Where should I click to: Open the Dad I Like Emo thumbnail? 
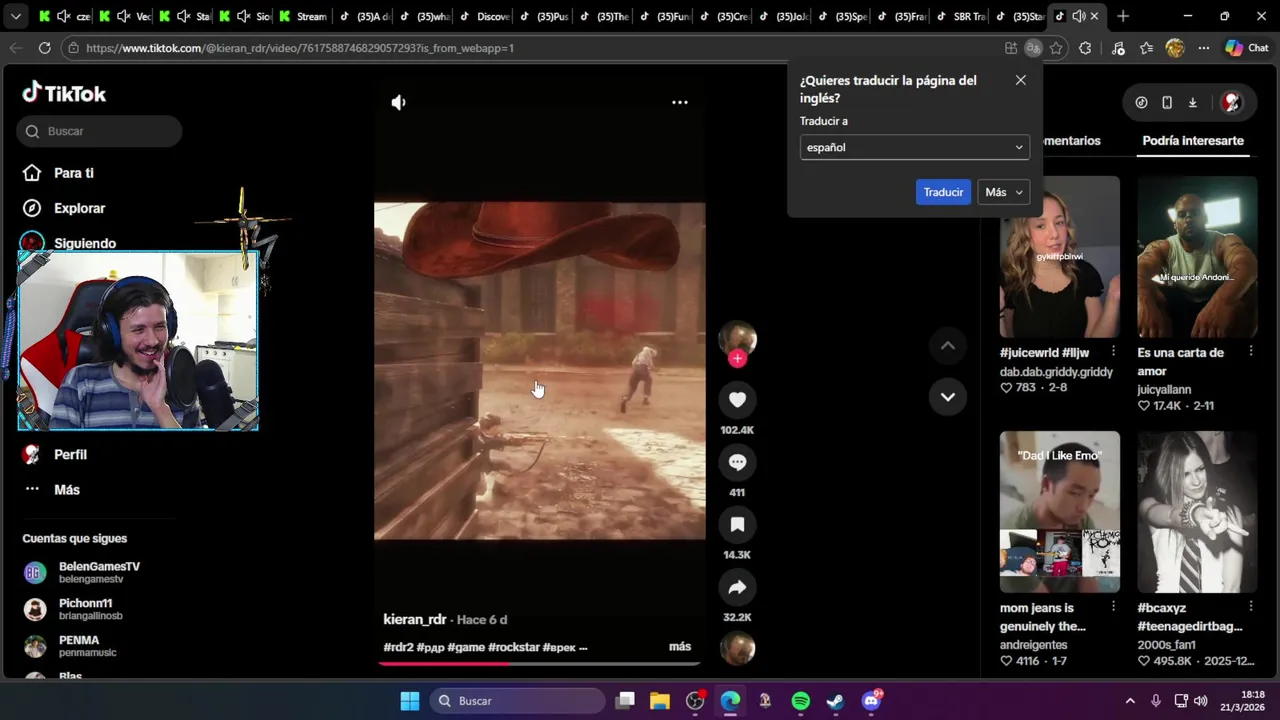coord(1059,512)
